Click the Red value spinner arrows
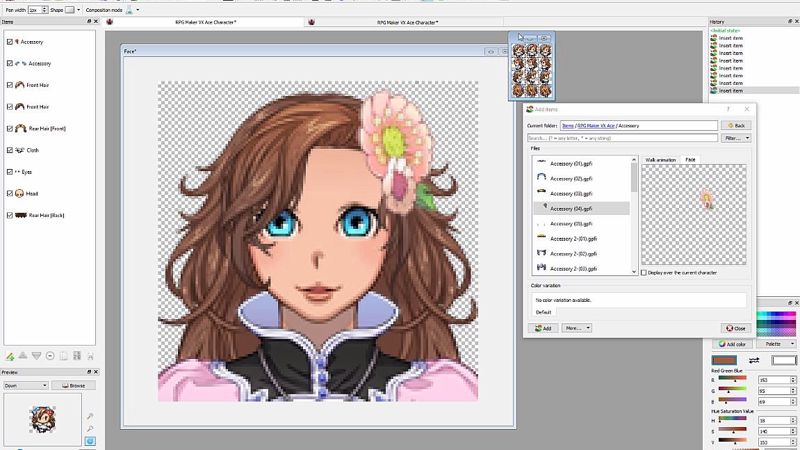This screenshot has width=800, height=450. (793, 380)
